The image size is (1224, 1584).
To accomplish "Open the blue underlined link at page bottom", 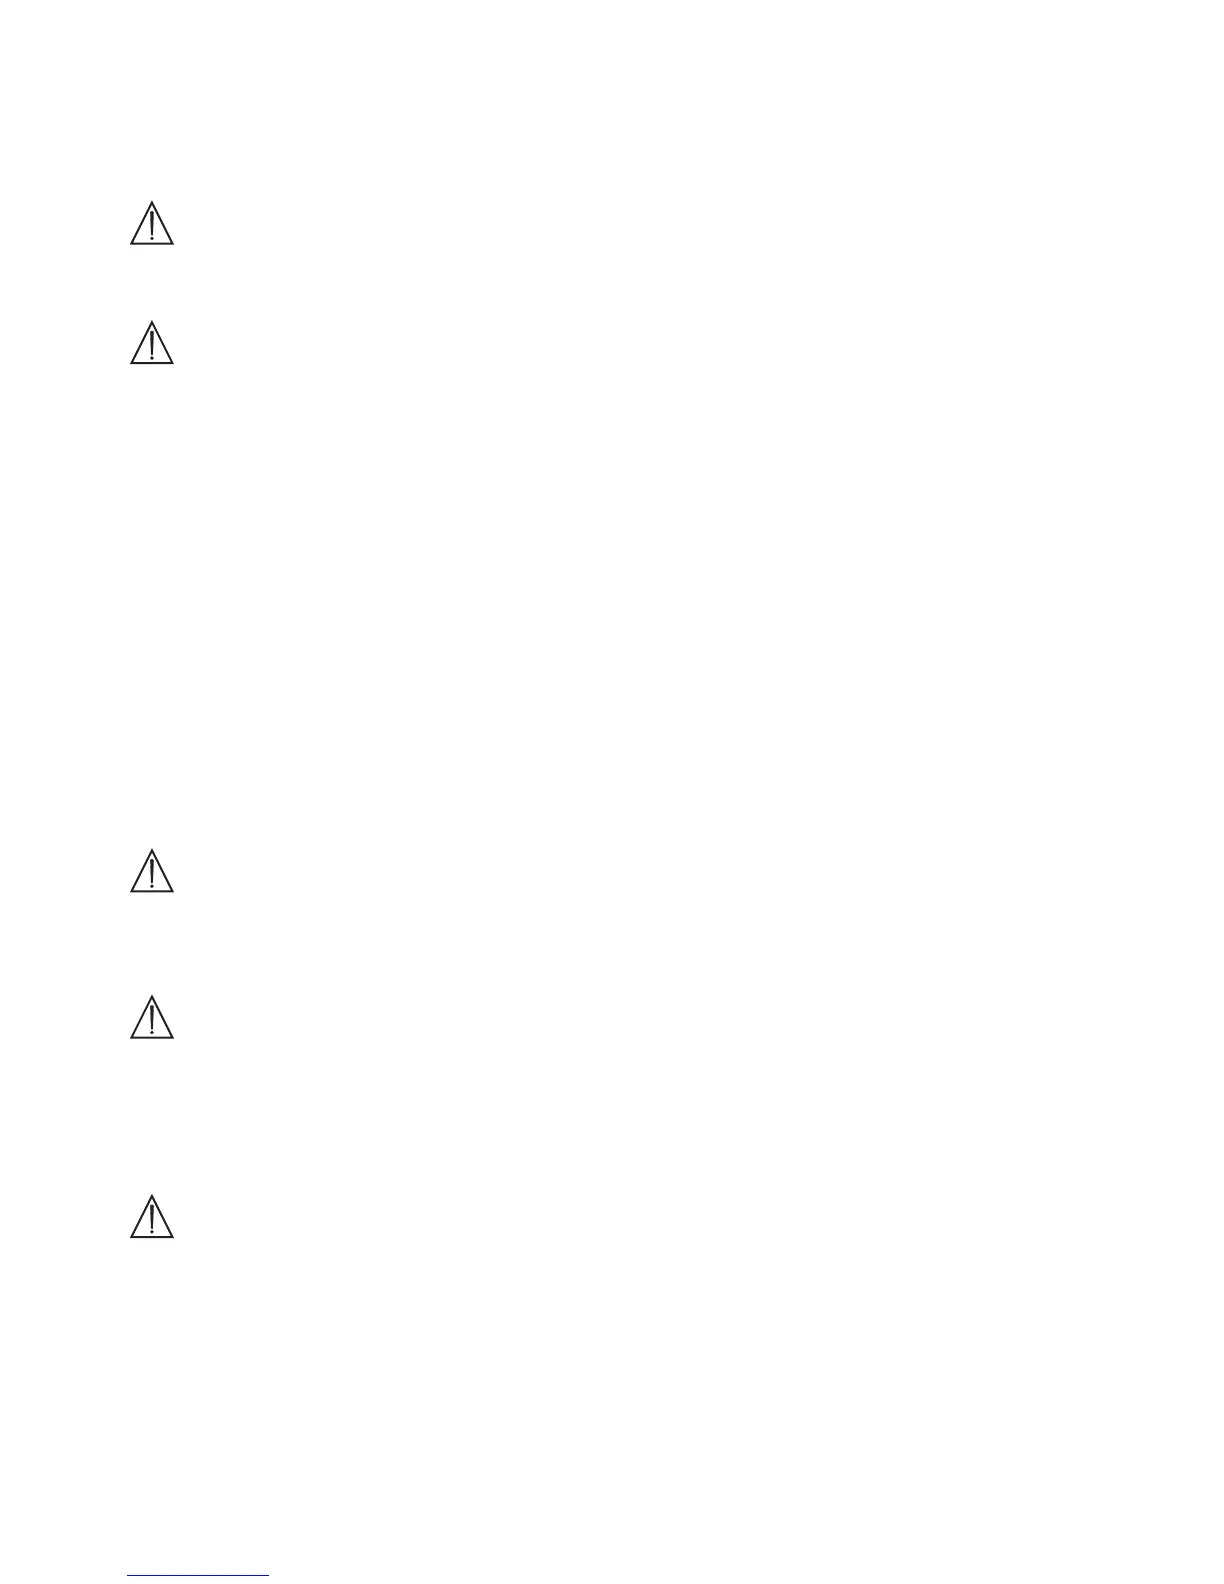I will pyautogui.click(x=198, y=1575).
